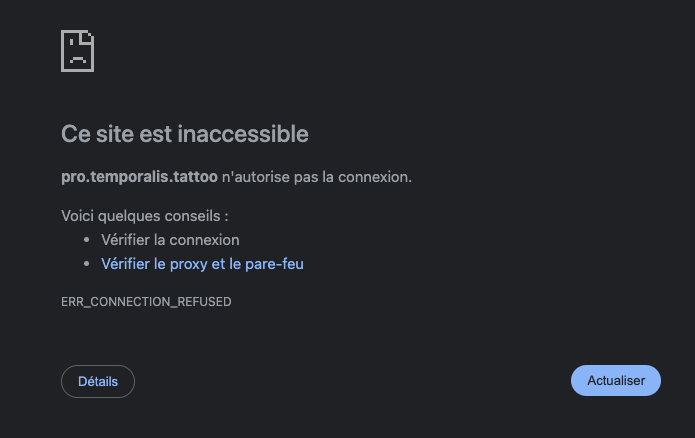
Task: Click the "Ce site est inaccessible" heading
Action: point(185,133)
